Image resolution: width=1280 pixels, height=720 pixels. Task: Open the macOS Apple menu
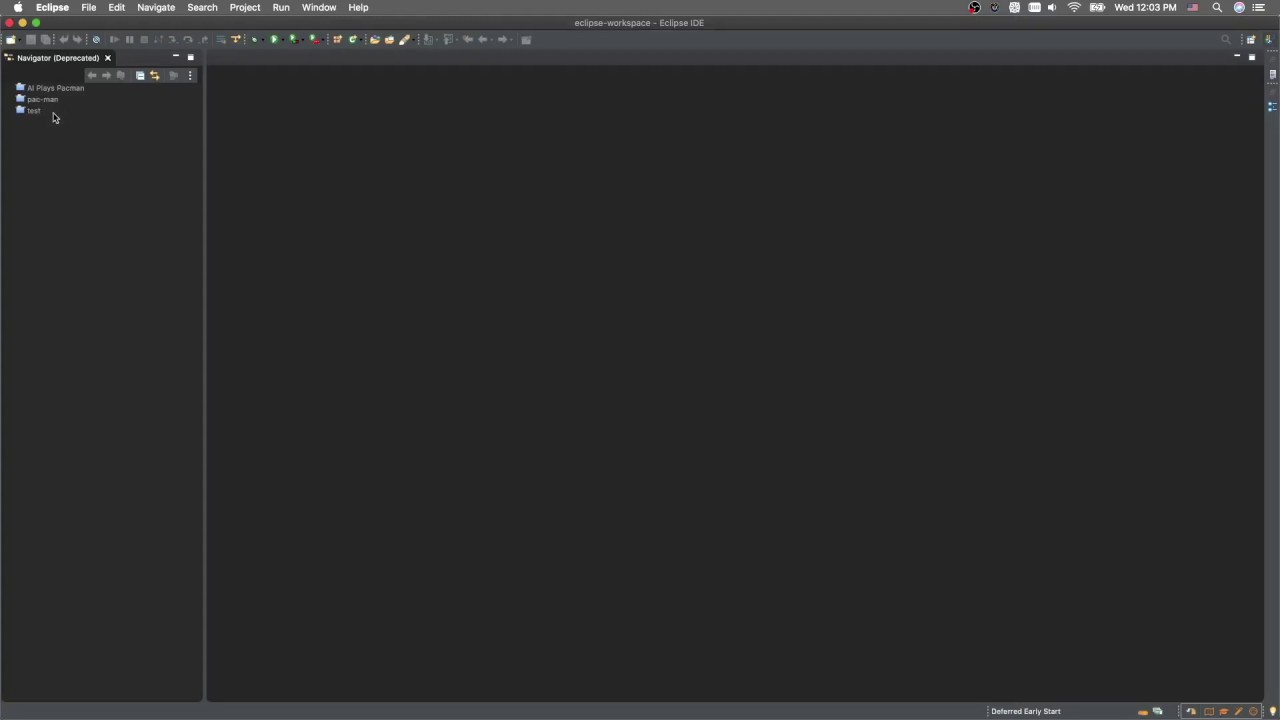(x=18, y=7)
